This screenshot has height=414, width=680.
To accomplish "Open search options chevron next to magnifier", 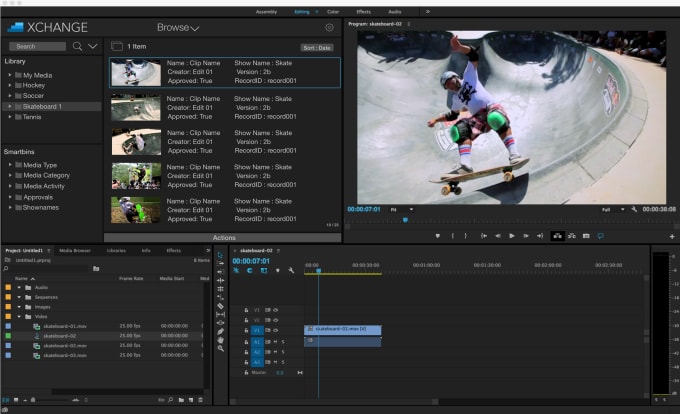I will pos(93,46).
